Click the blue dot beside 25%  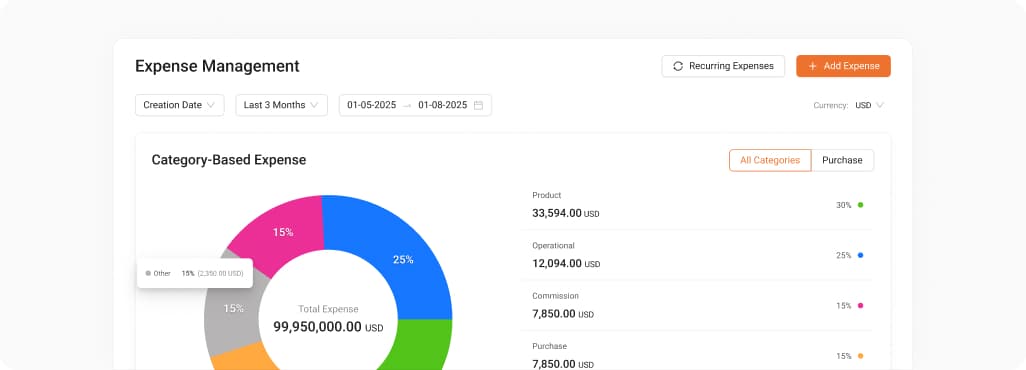pos(860,255)
